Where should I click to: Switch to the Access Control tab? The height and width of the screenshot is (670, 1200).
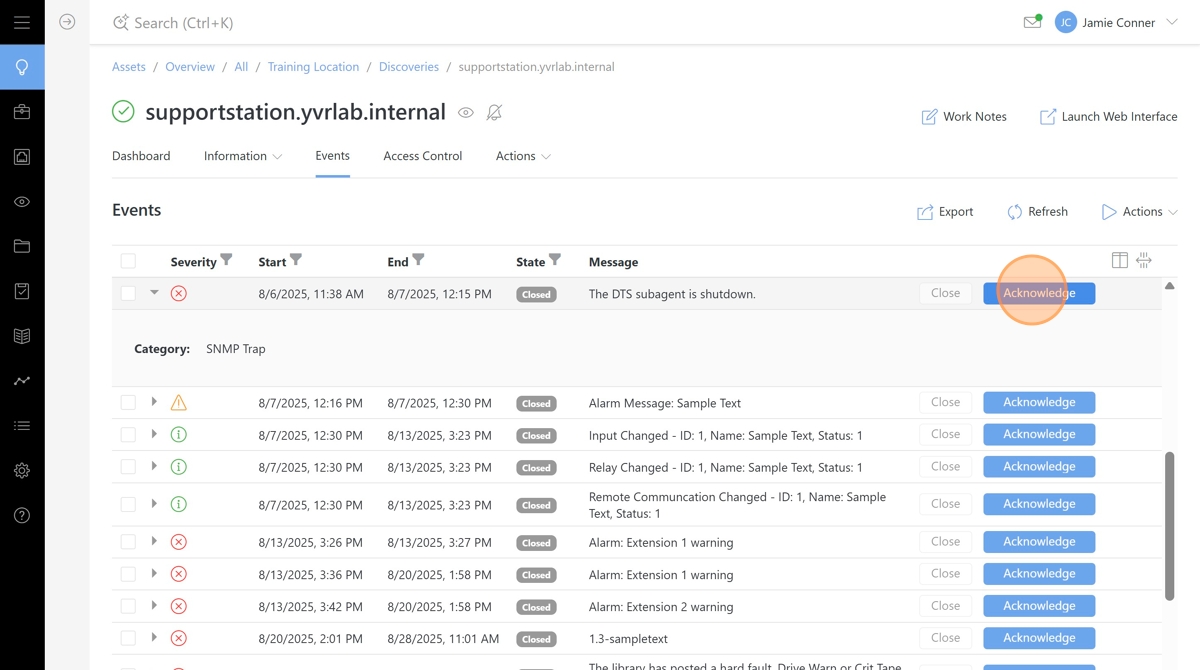[x=422, y=156]
